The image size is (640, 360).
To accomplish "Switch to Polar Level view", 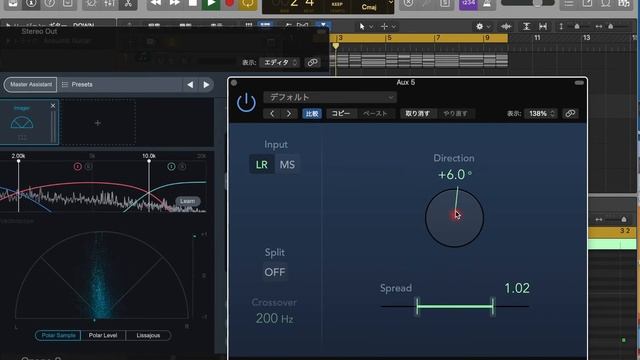I will (103, 335).
